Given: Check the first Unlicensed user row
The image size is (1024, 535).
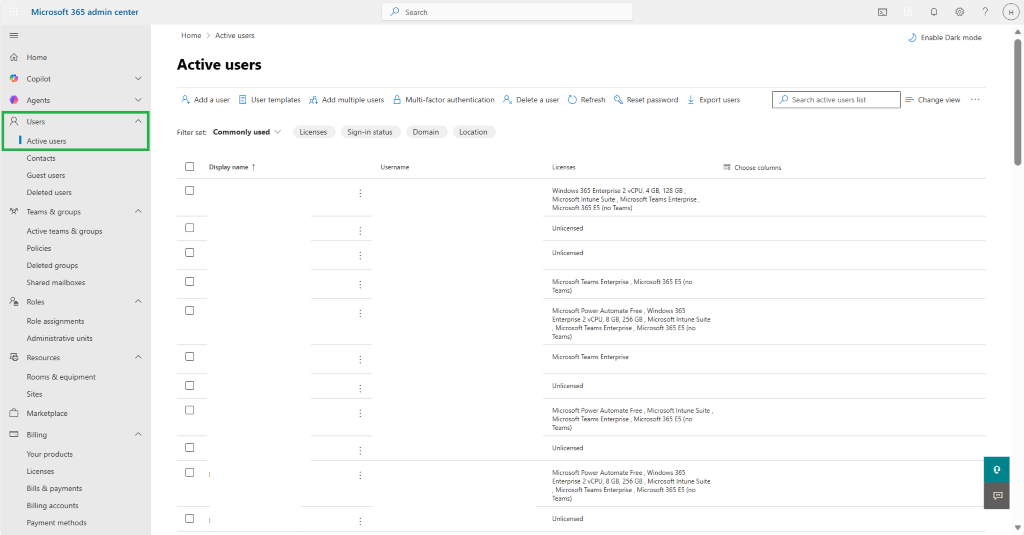Looking at the screenshot, I should (189, 228).
